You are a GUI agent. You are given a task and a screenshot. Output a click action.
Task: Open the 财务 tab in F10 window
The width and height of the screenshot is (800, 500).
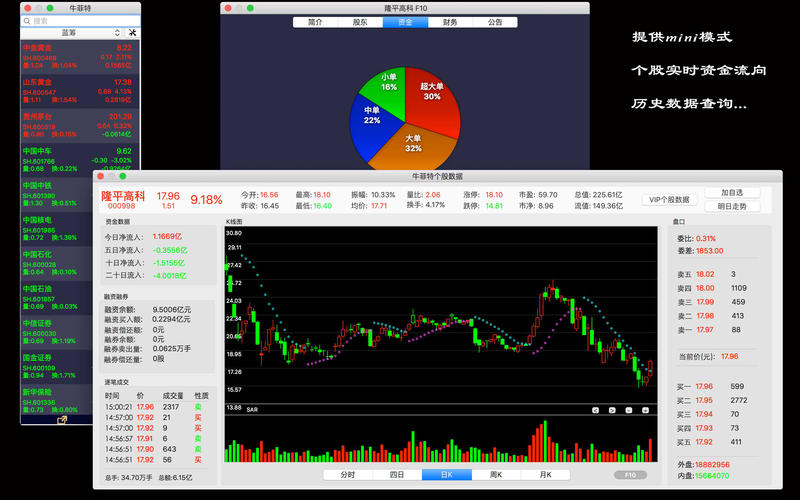450,21
